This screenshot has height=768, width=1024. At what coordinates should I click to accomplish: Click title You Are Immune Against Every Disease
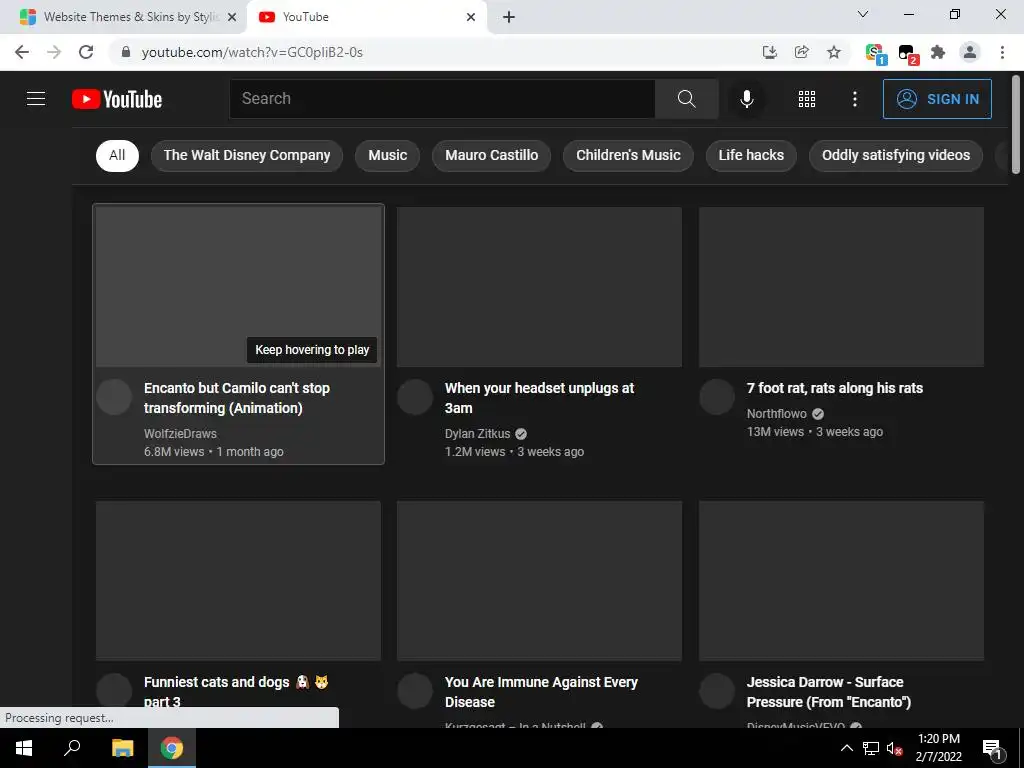pos(541,692)
